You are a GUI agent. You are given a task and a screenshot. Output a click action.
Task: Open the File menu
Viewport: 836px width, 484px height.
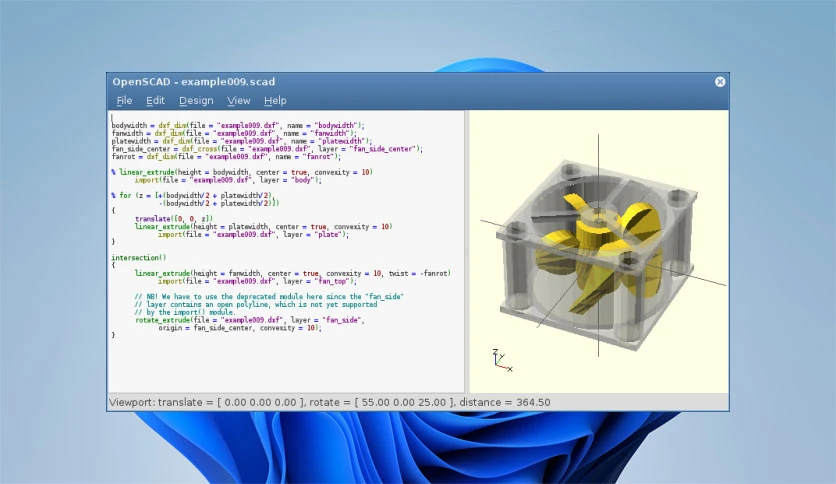click(x=124, y=100)
